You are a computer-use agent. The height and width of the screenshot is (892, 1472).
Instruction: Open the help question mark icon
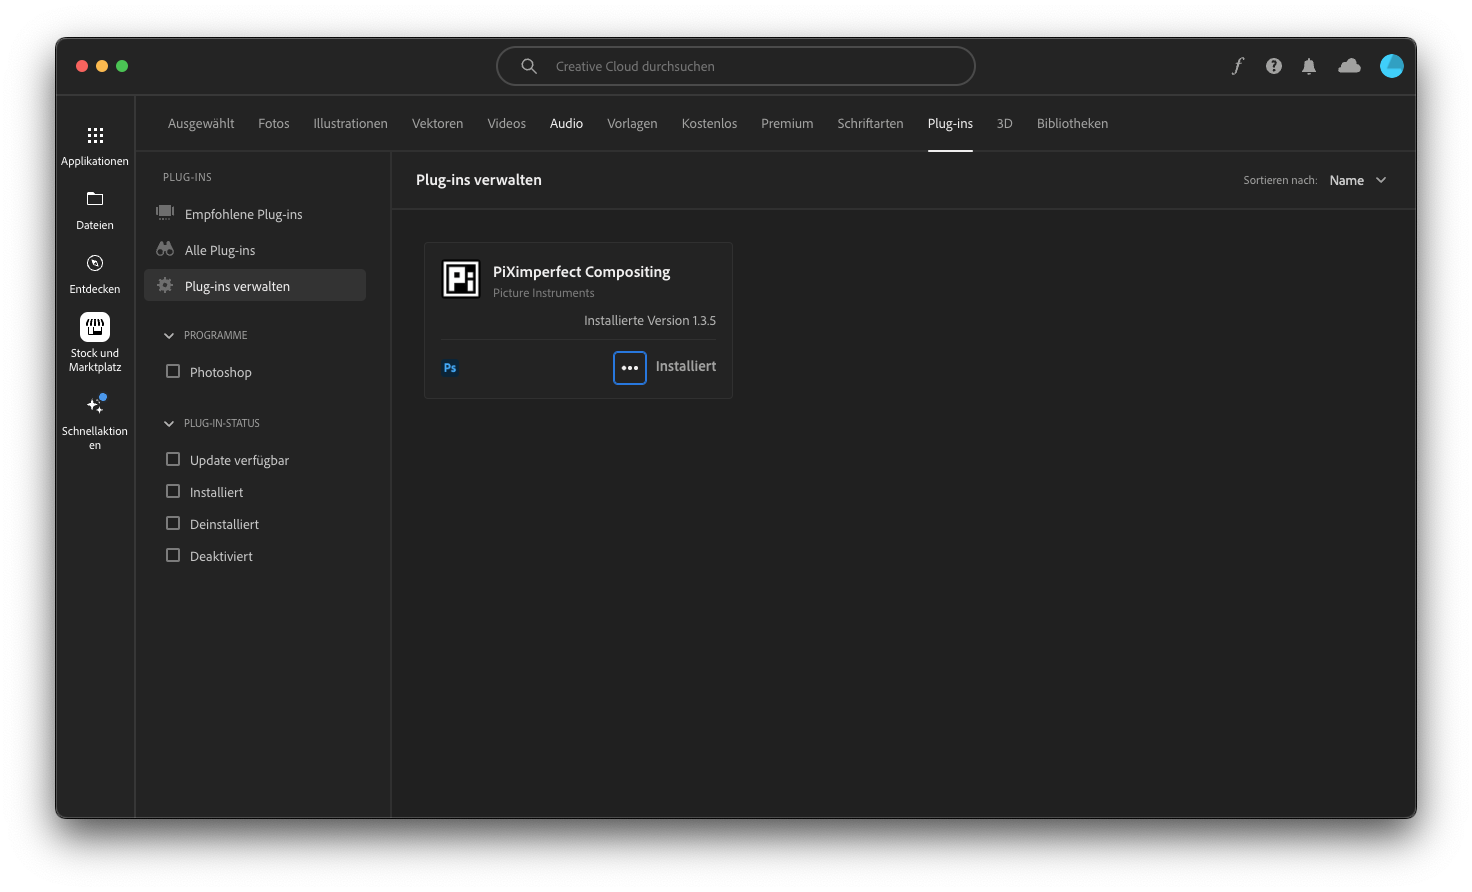tap(1274, 66)
